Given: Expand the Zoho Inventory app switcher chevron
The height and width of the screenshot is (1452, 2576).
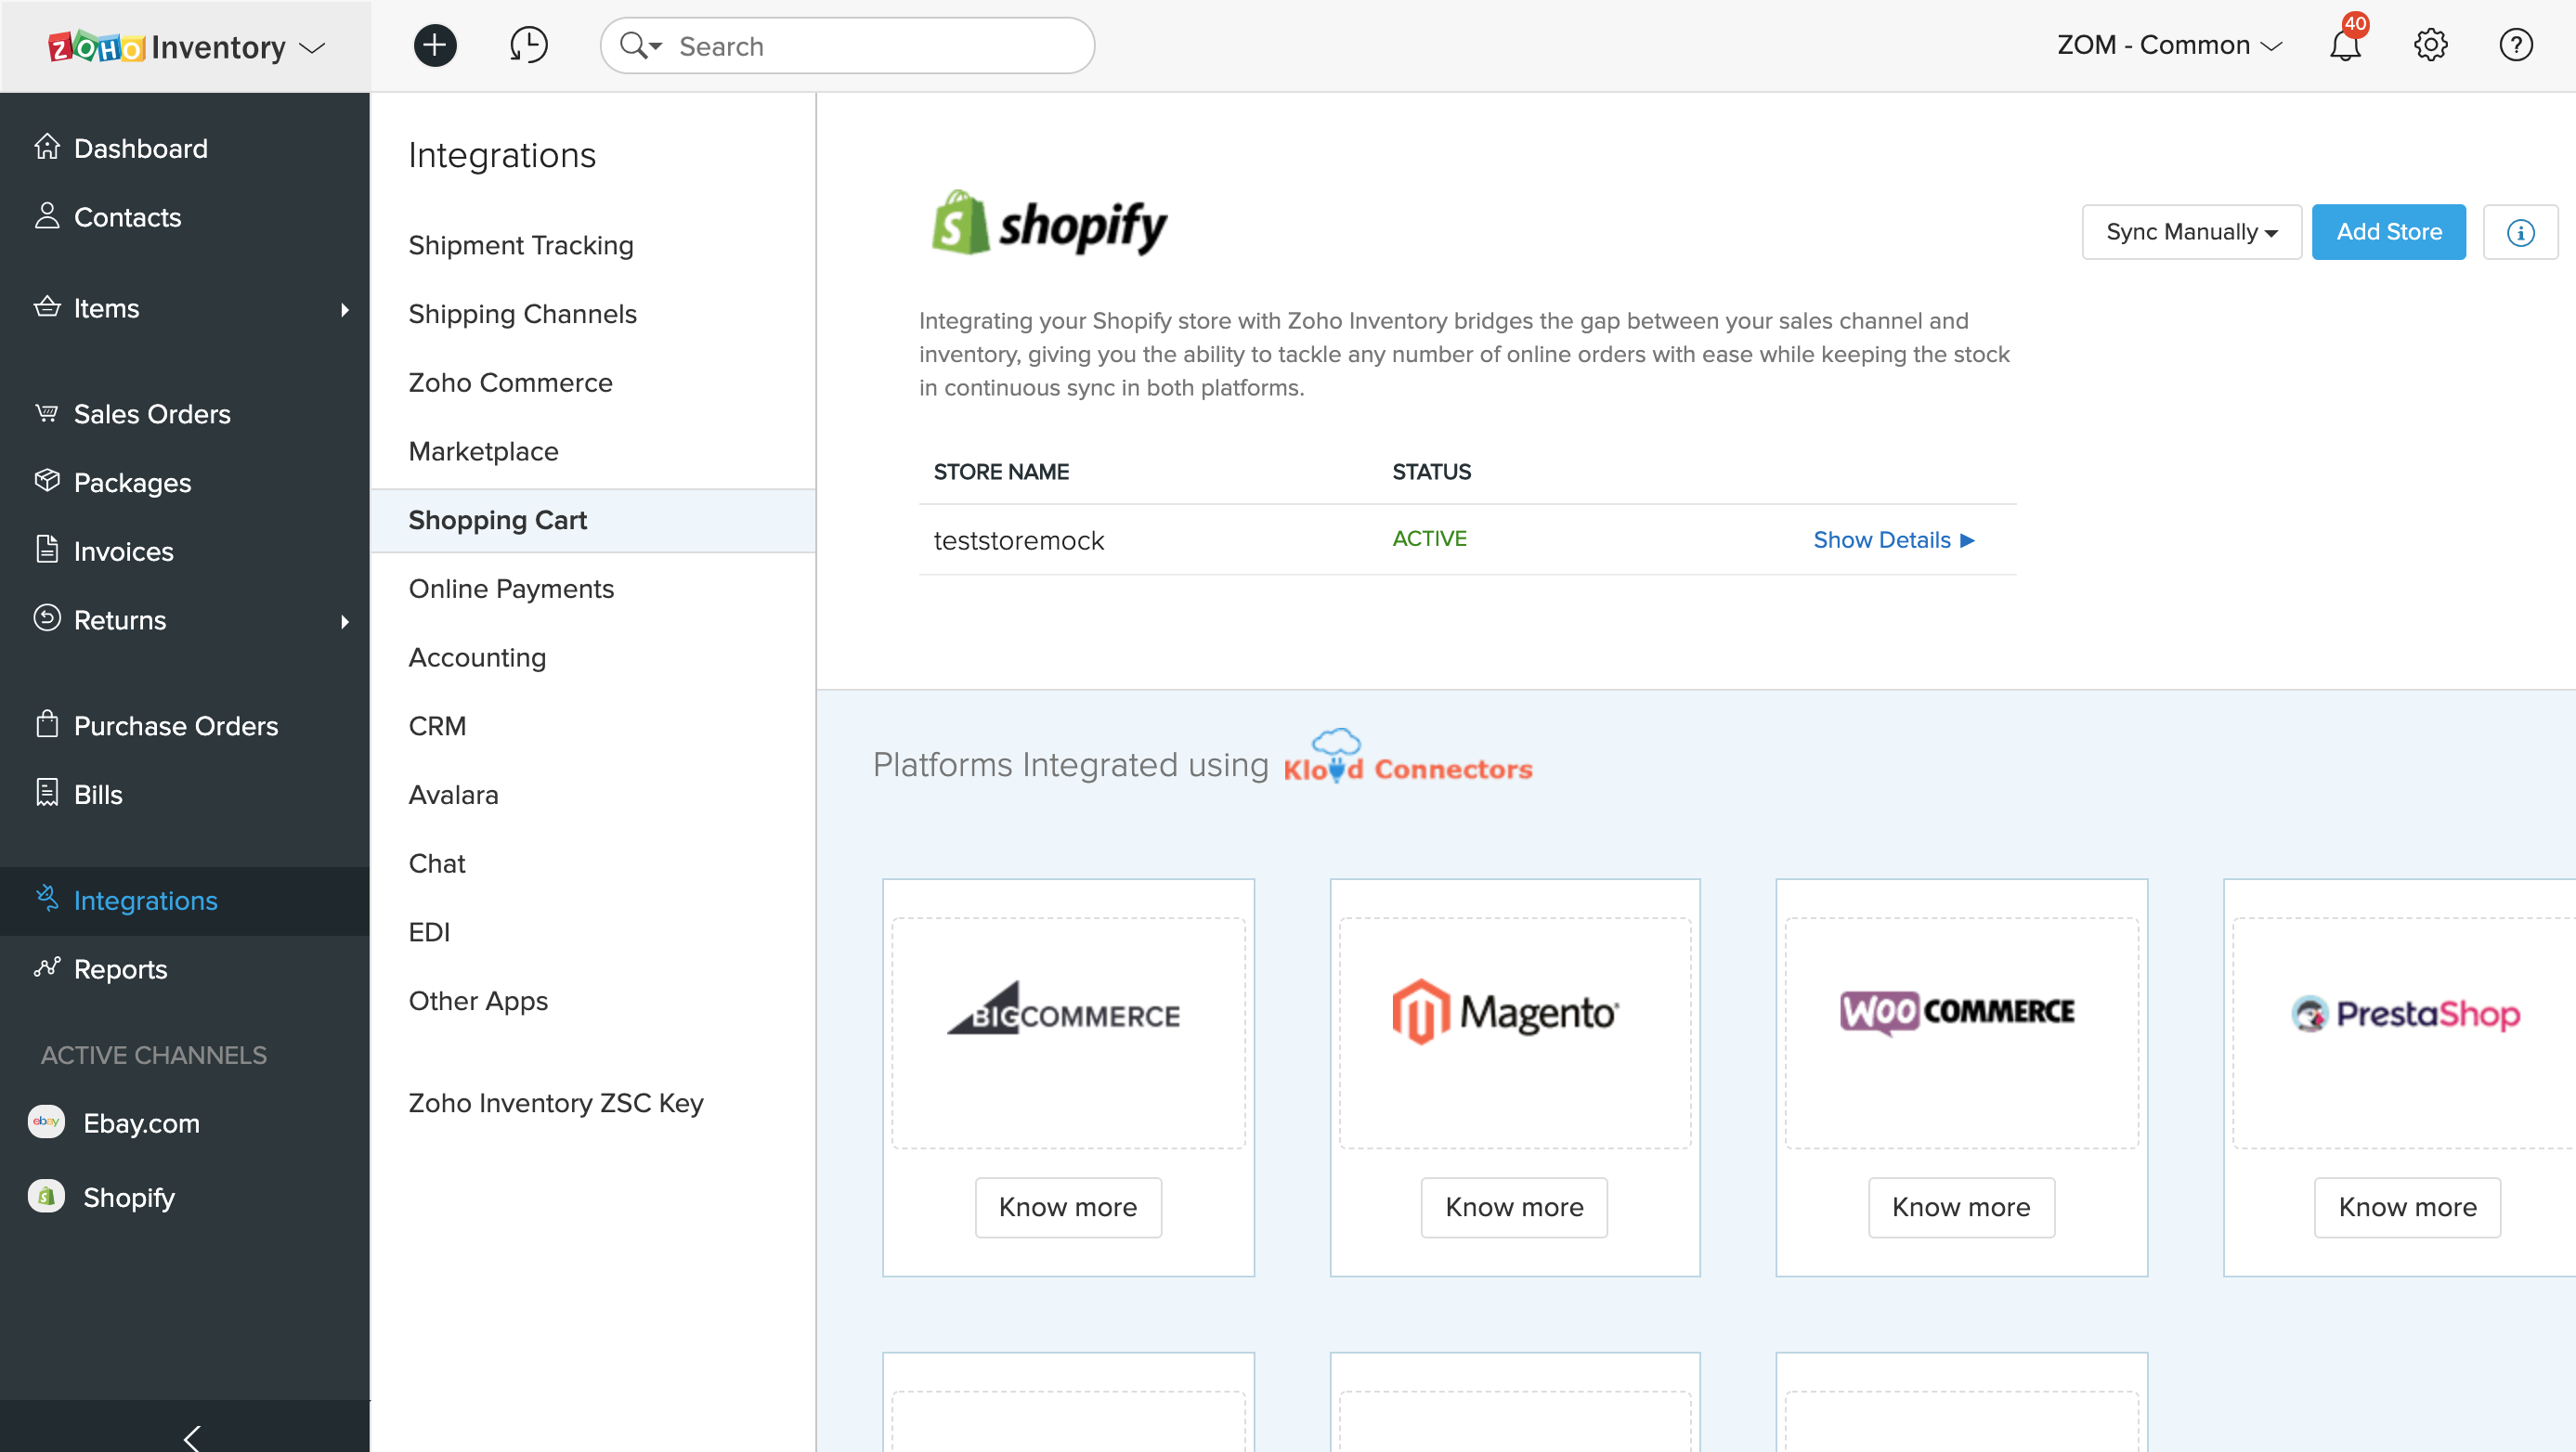Looking at the screenshot, I should pyautogui.click(x=313, y=48).
